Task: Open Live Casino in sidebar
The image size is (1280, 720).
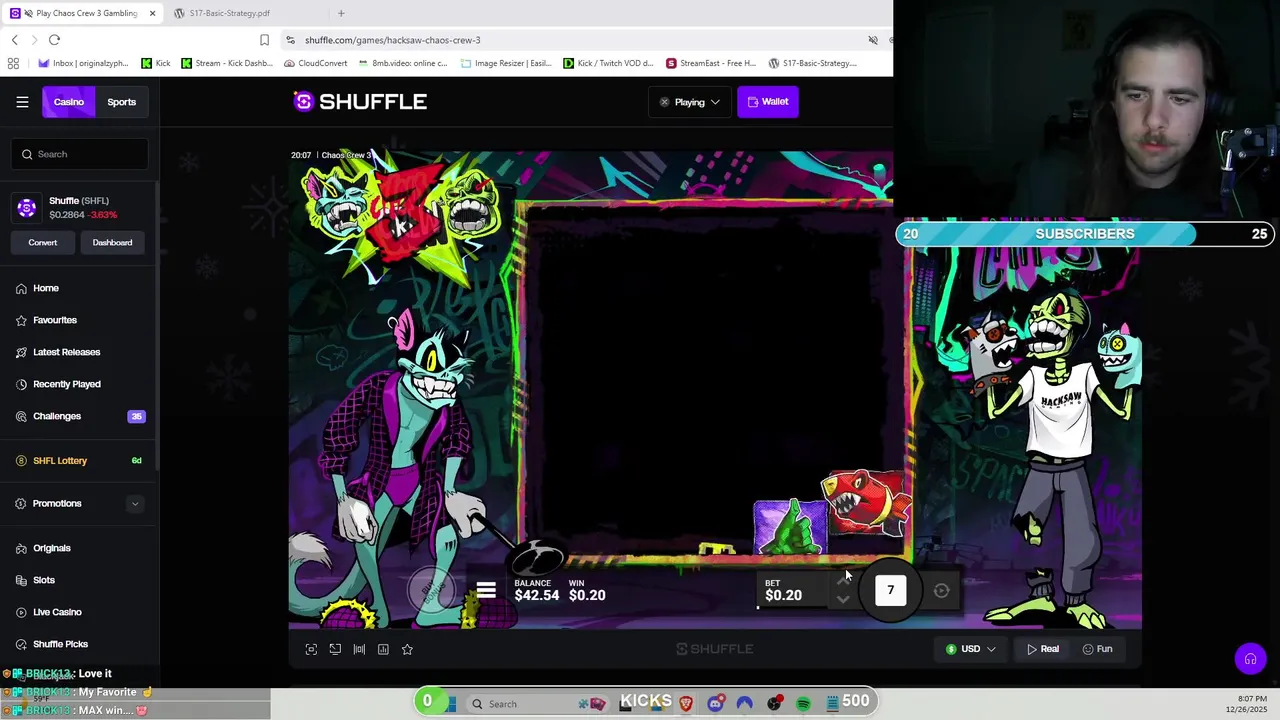Action: pos(57,612)
